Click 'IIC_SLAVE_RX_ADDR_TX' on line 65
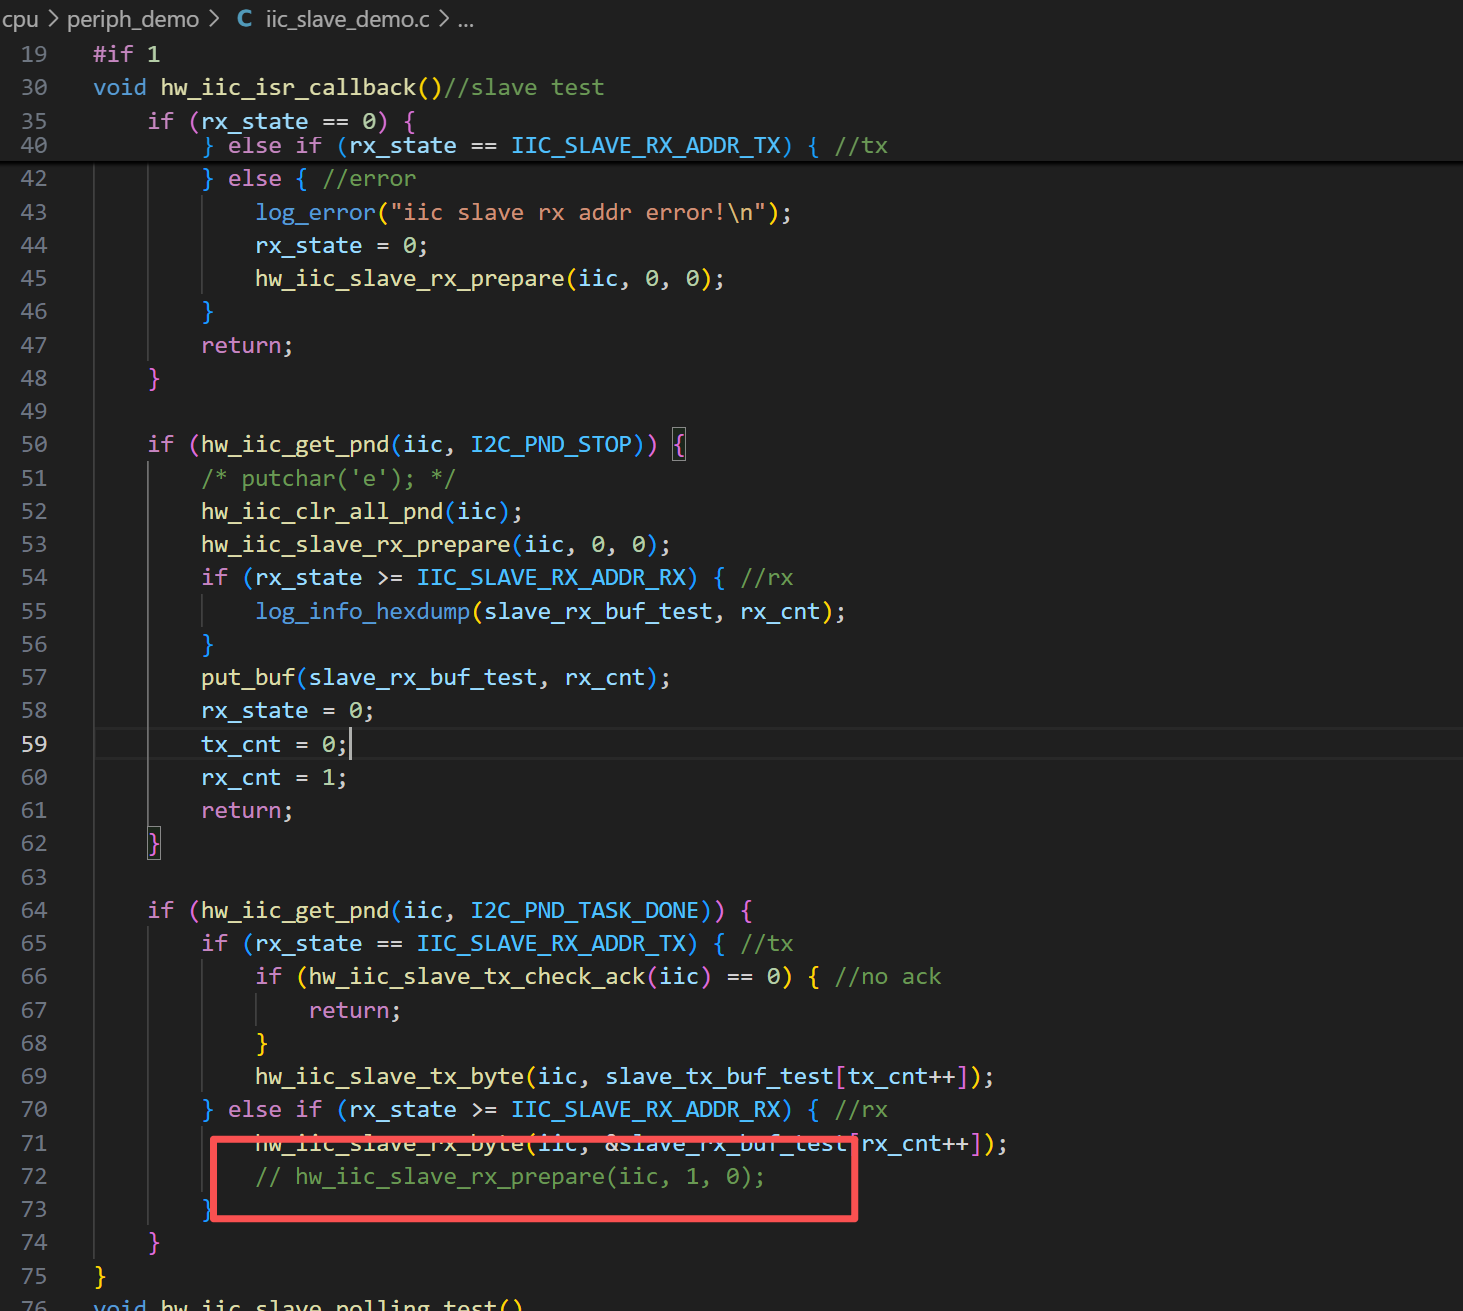Viewport: 1463px width, 1311px height. click(x=551, y=943)
